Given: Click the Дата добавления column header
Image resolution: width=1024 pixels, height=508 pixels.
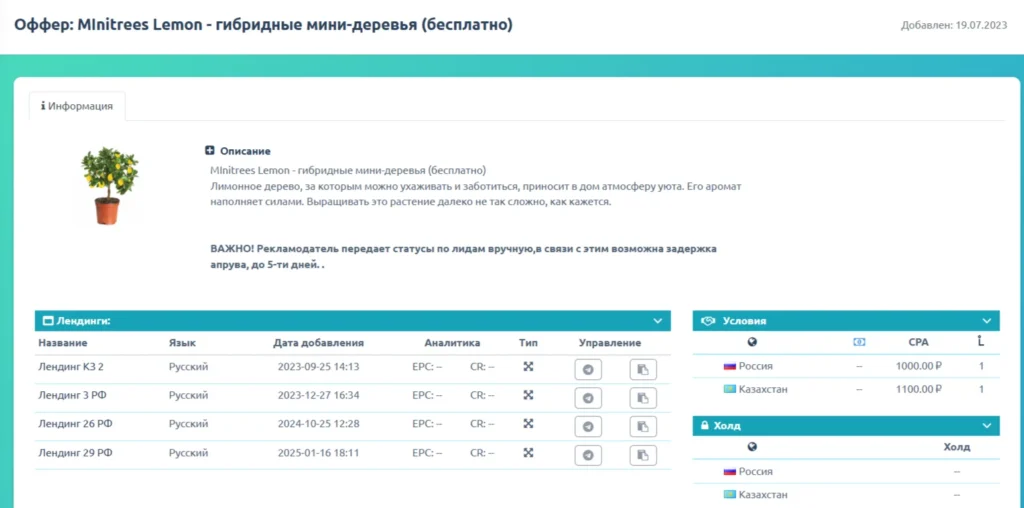Looking at the screenshot, I should (x=319, y=343).
